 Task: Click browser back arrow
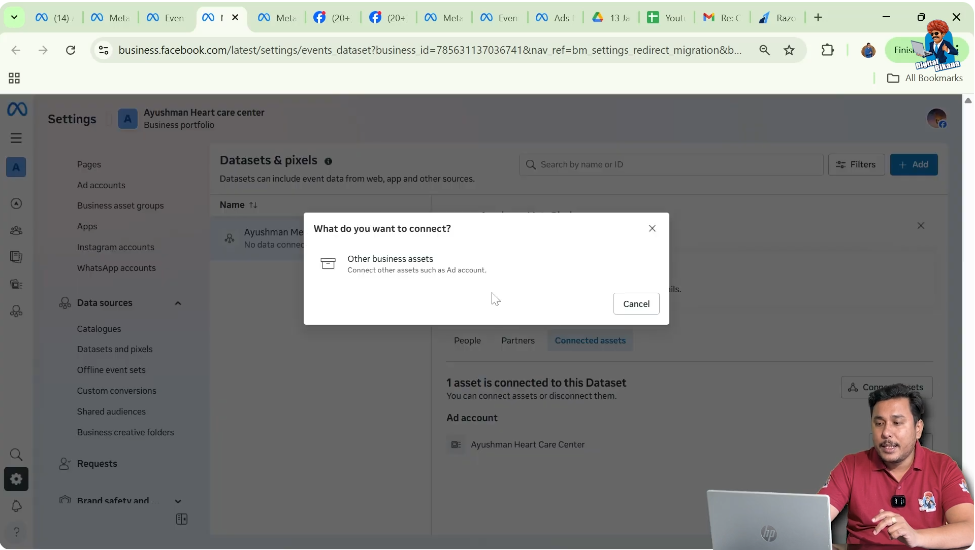point(16,50)
